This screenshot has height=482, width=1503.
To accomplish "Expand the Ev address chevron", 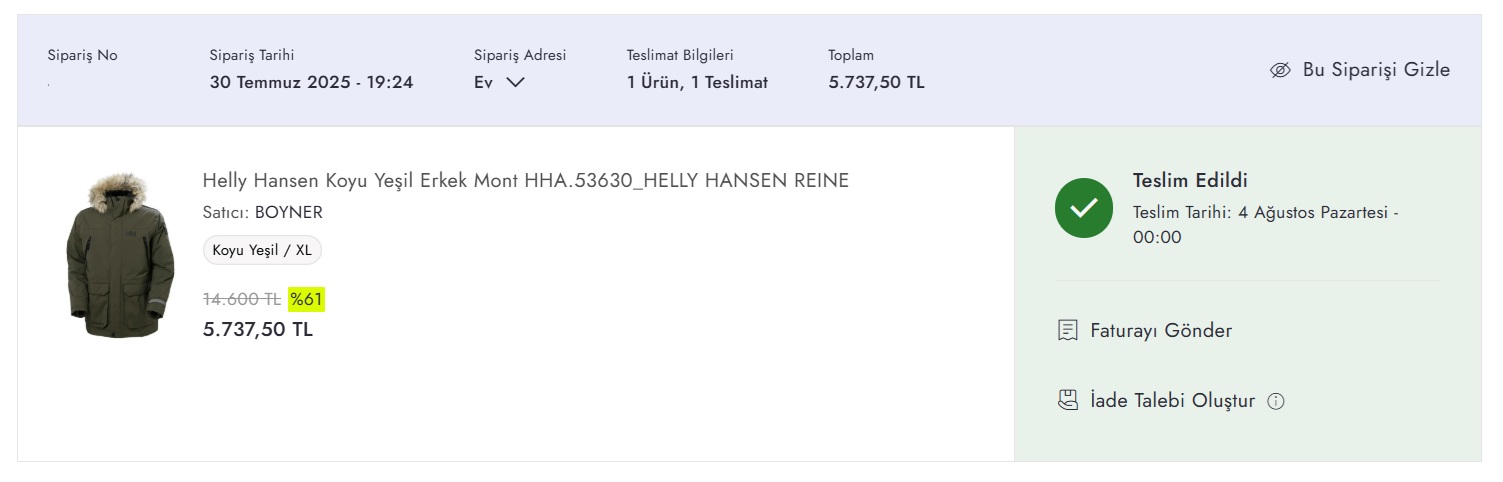I will pyautogui.click(x=515, y=82).
